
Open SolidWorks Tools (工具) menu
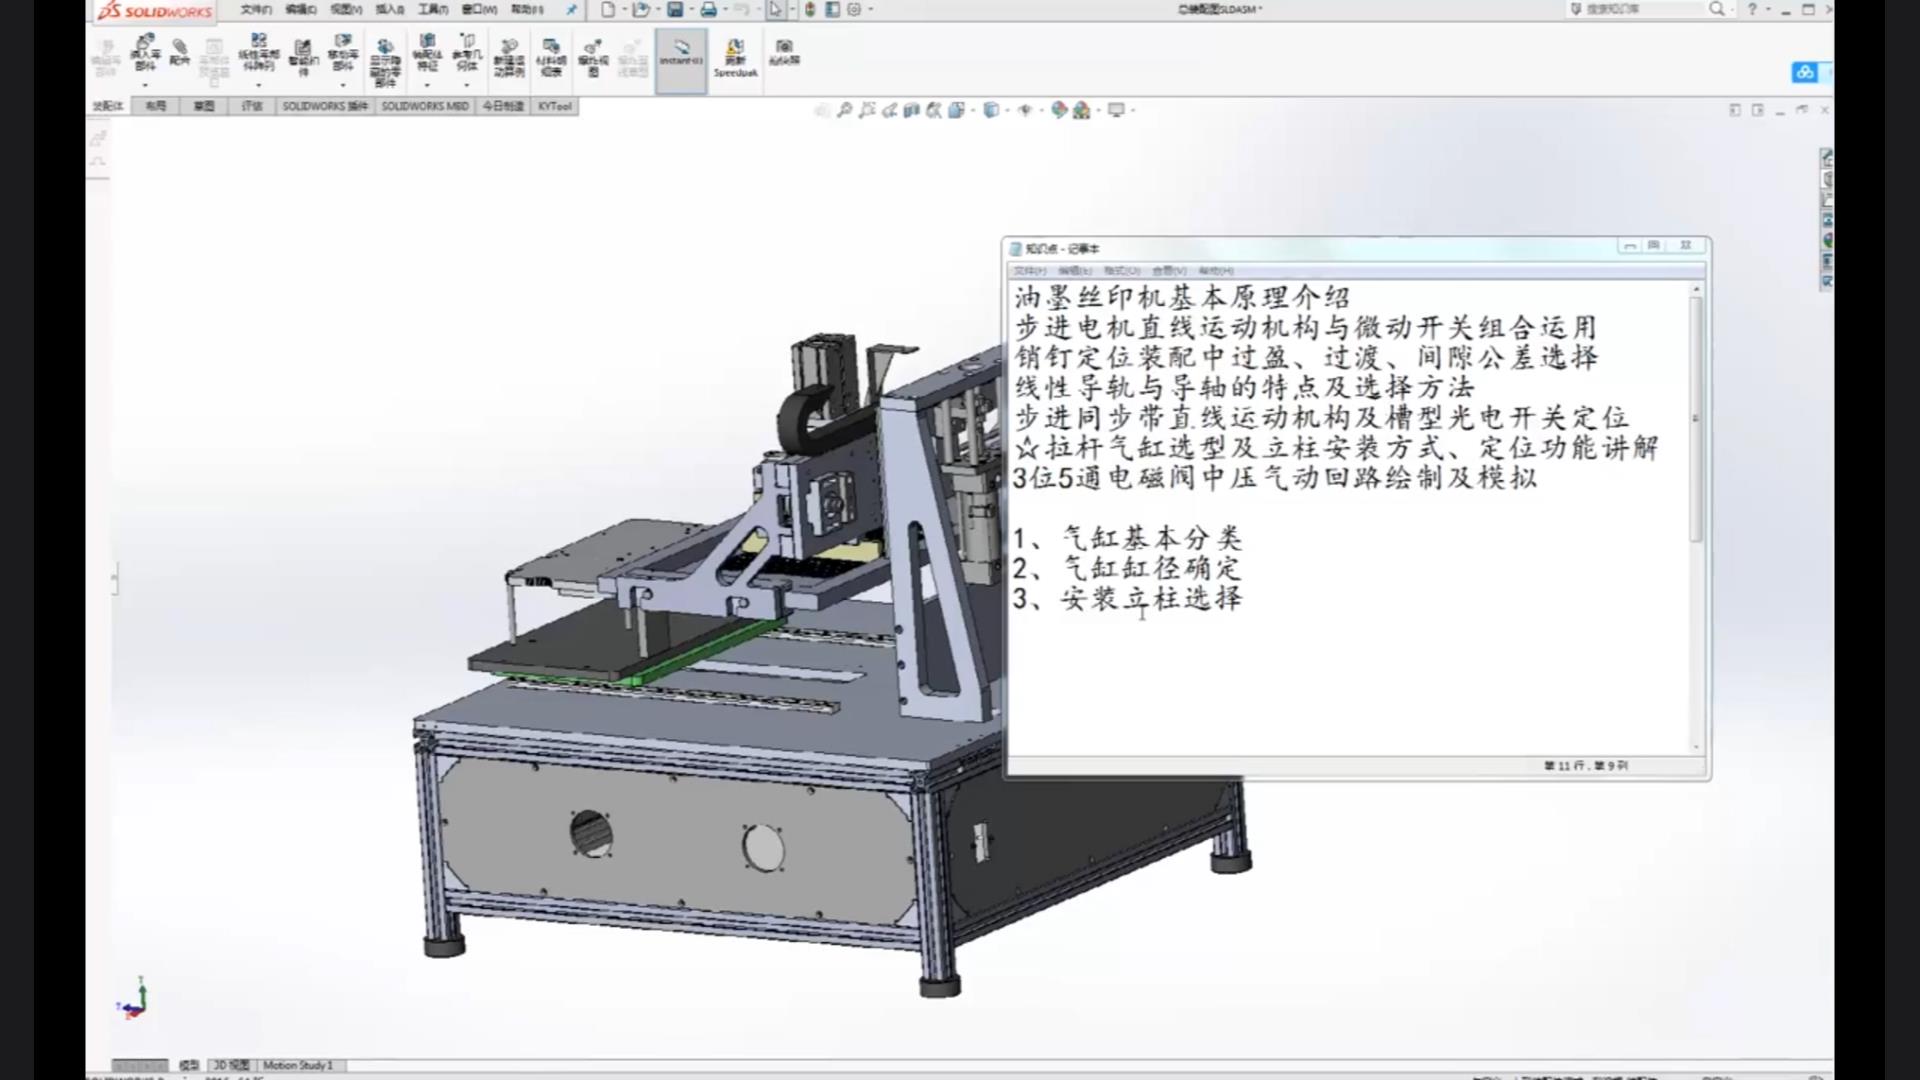pyautogui.click(x=433, y=9)
